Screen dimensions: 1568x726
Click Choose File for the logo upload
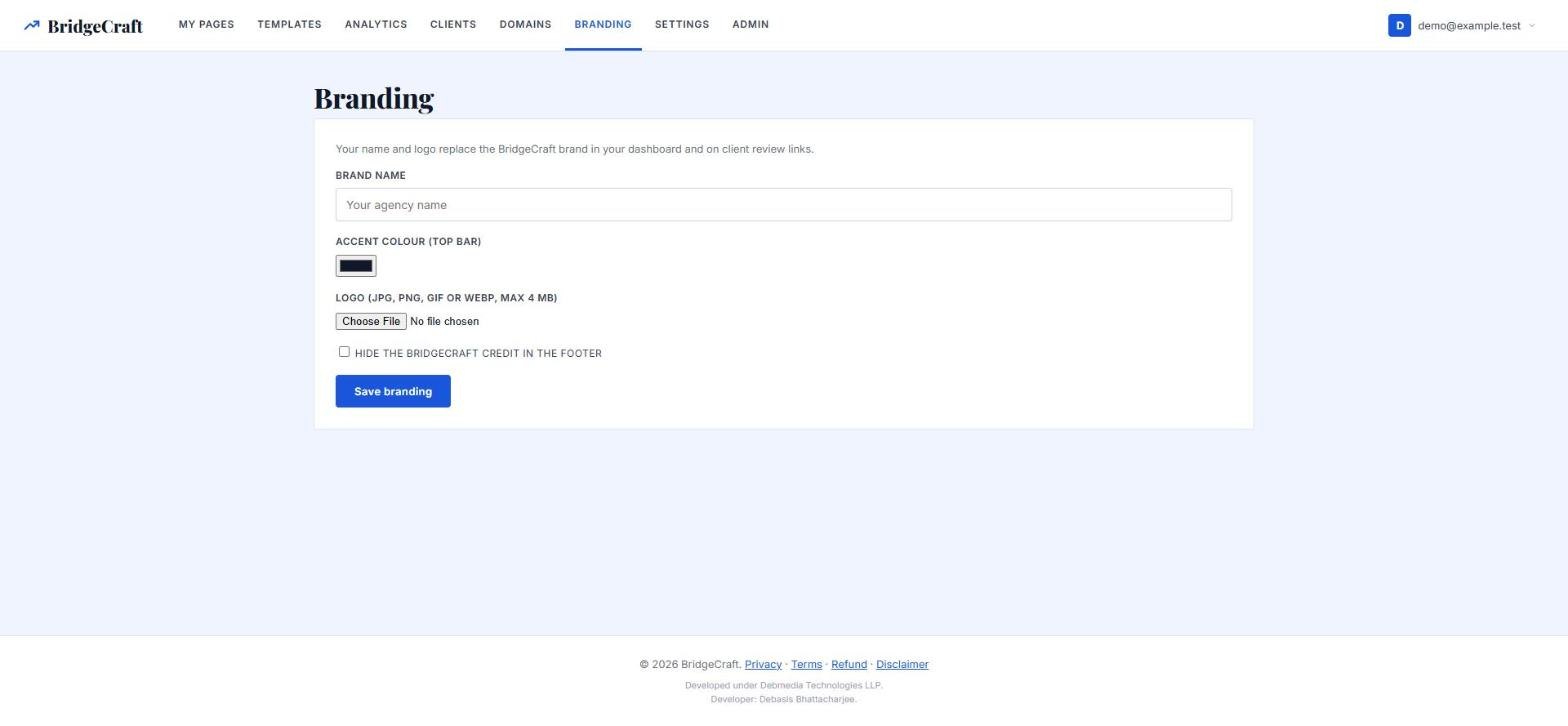pyautogui.click(x=371, y=322)
